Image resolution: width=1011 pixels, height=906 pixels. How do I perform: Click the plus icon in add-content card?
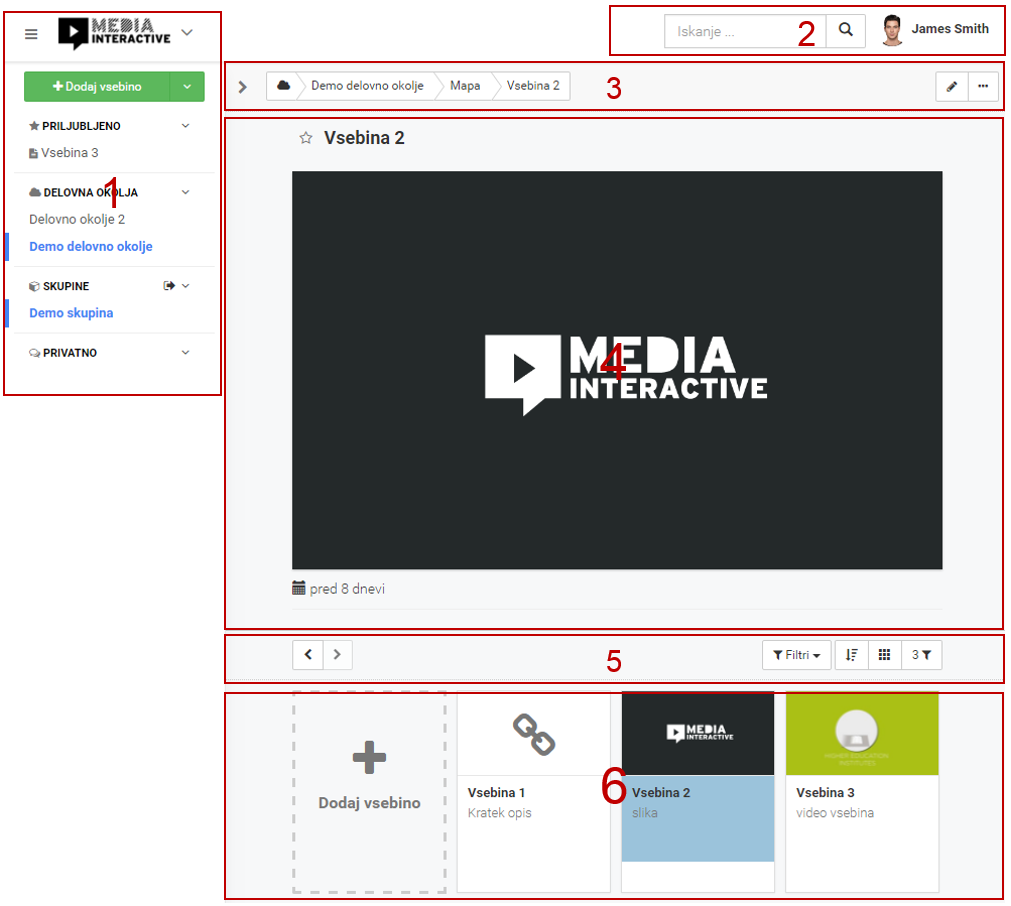[369, 757]
